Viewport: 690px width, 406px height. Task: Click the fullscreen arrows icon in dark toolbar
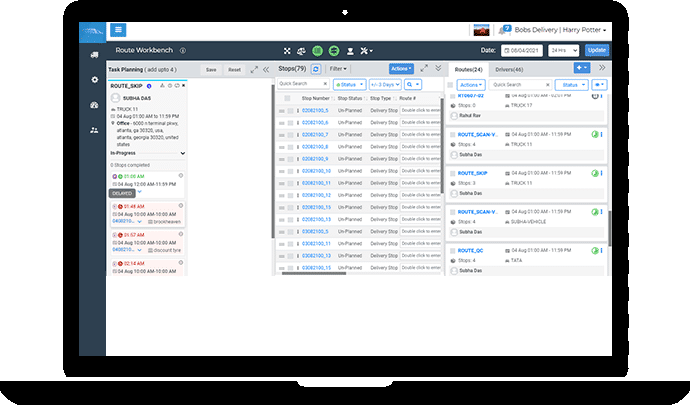(x=287, y=51)
